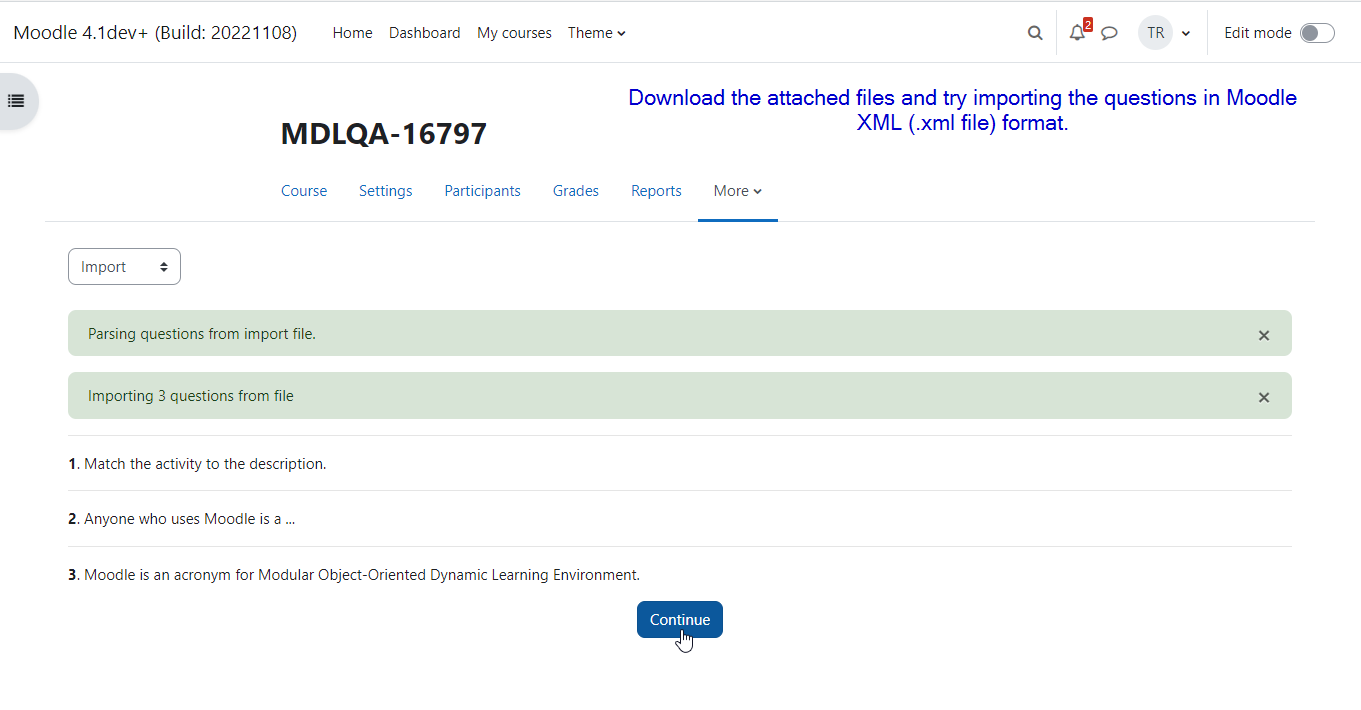Click the MDLQA-16797 course heading
This screenshot has width=1361, height=710.
pos(384,134)
